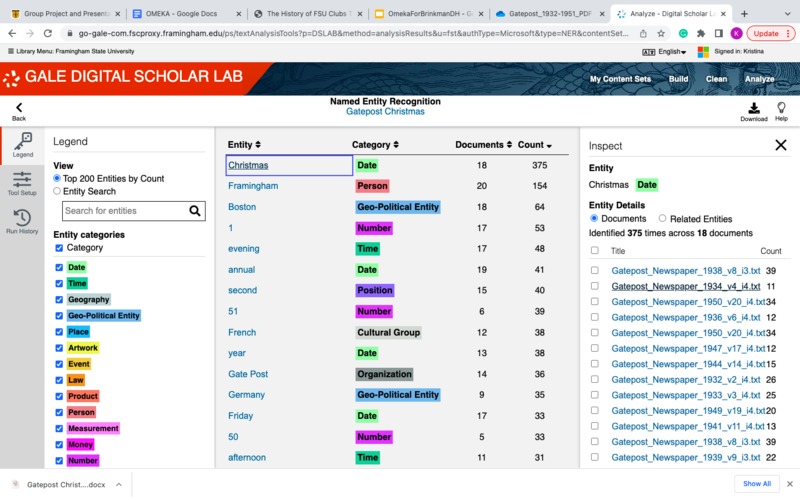The height and width of the screenshot is (500, 800).
Task: Open the Legend sidebar panel
Action: [22, 145]
